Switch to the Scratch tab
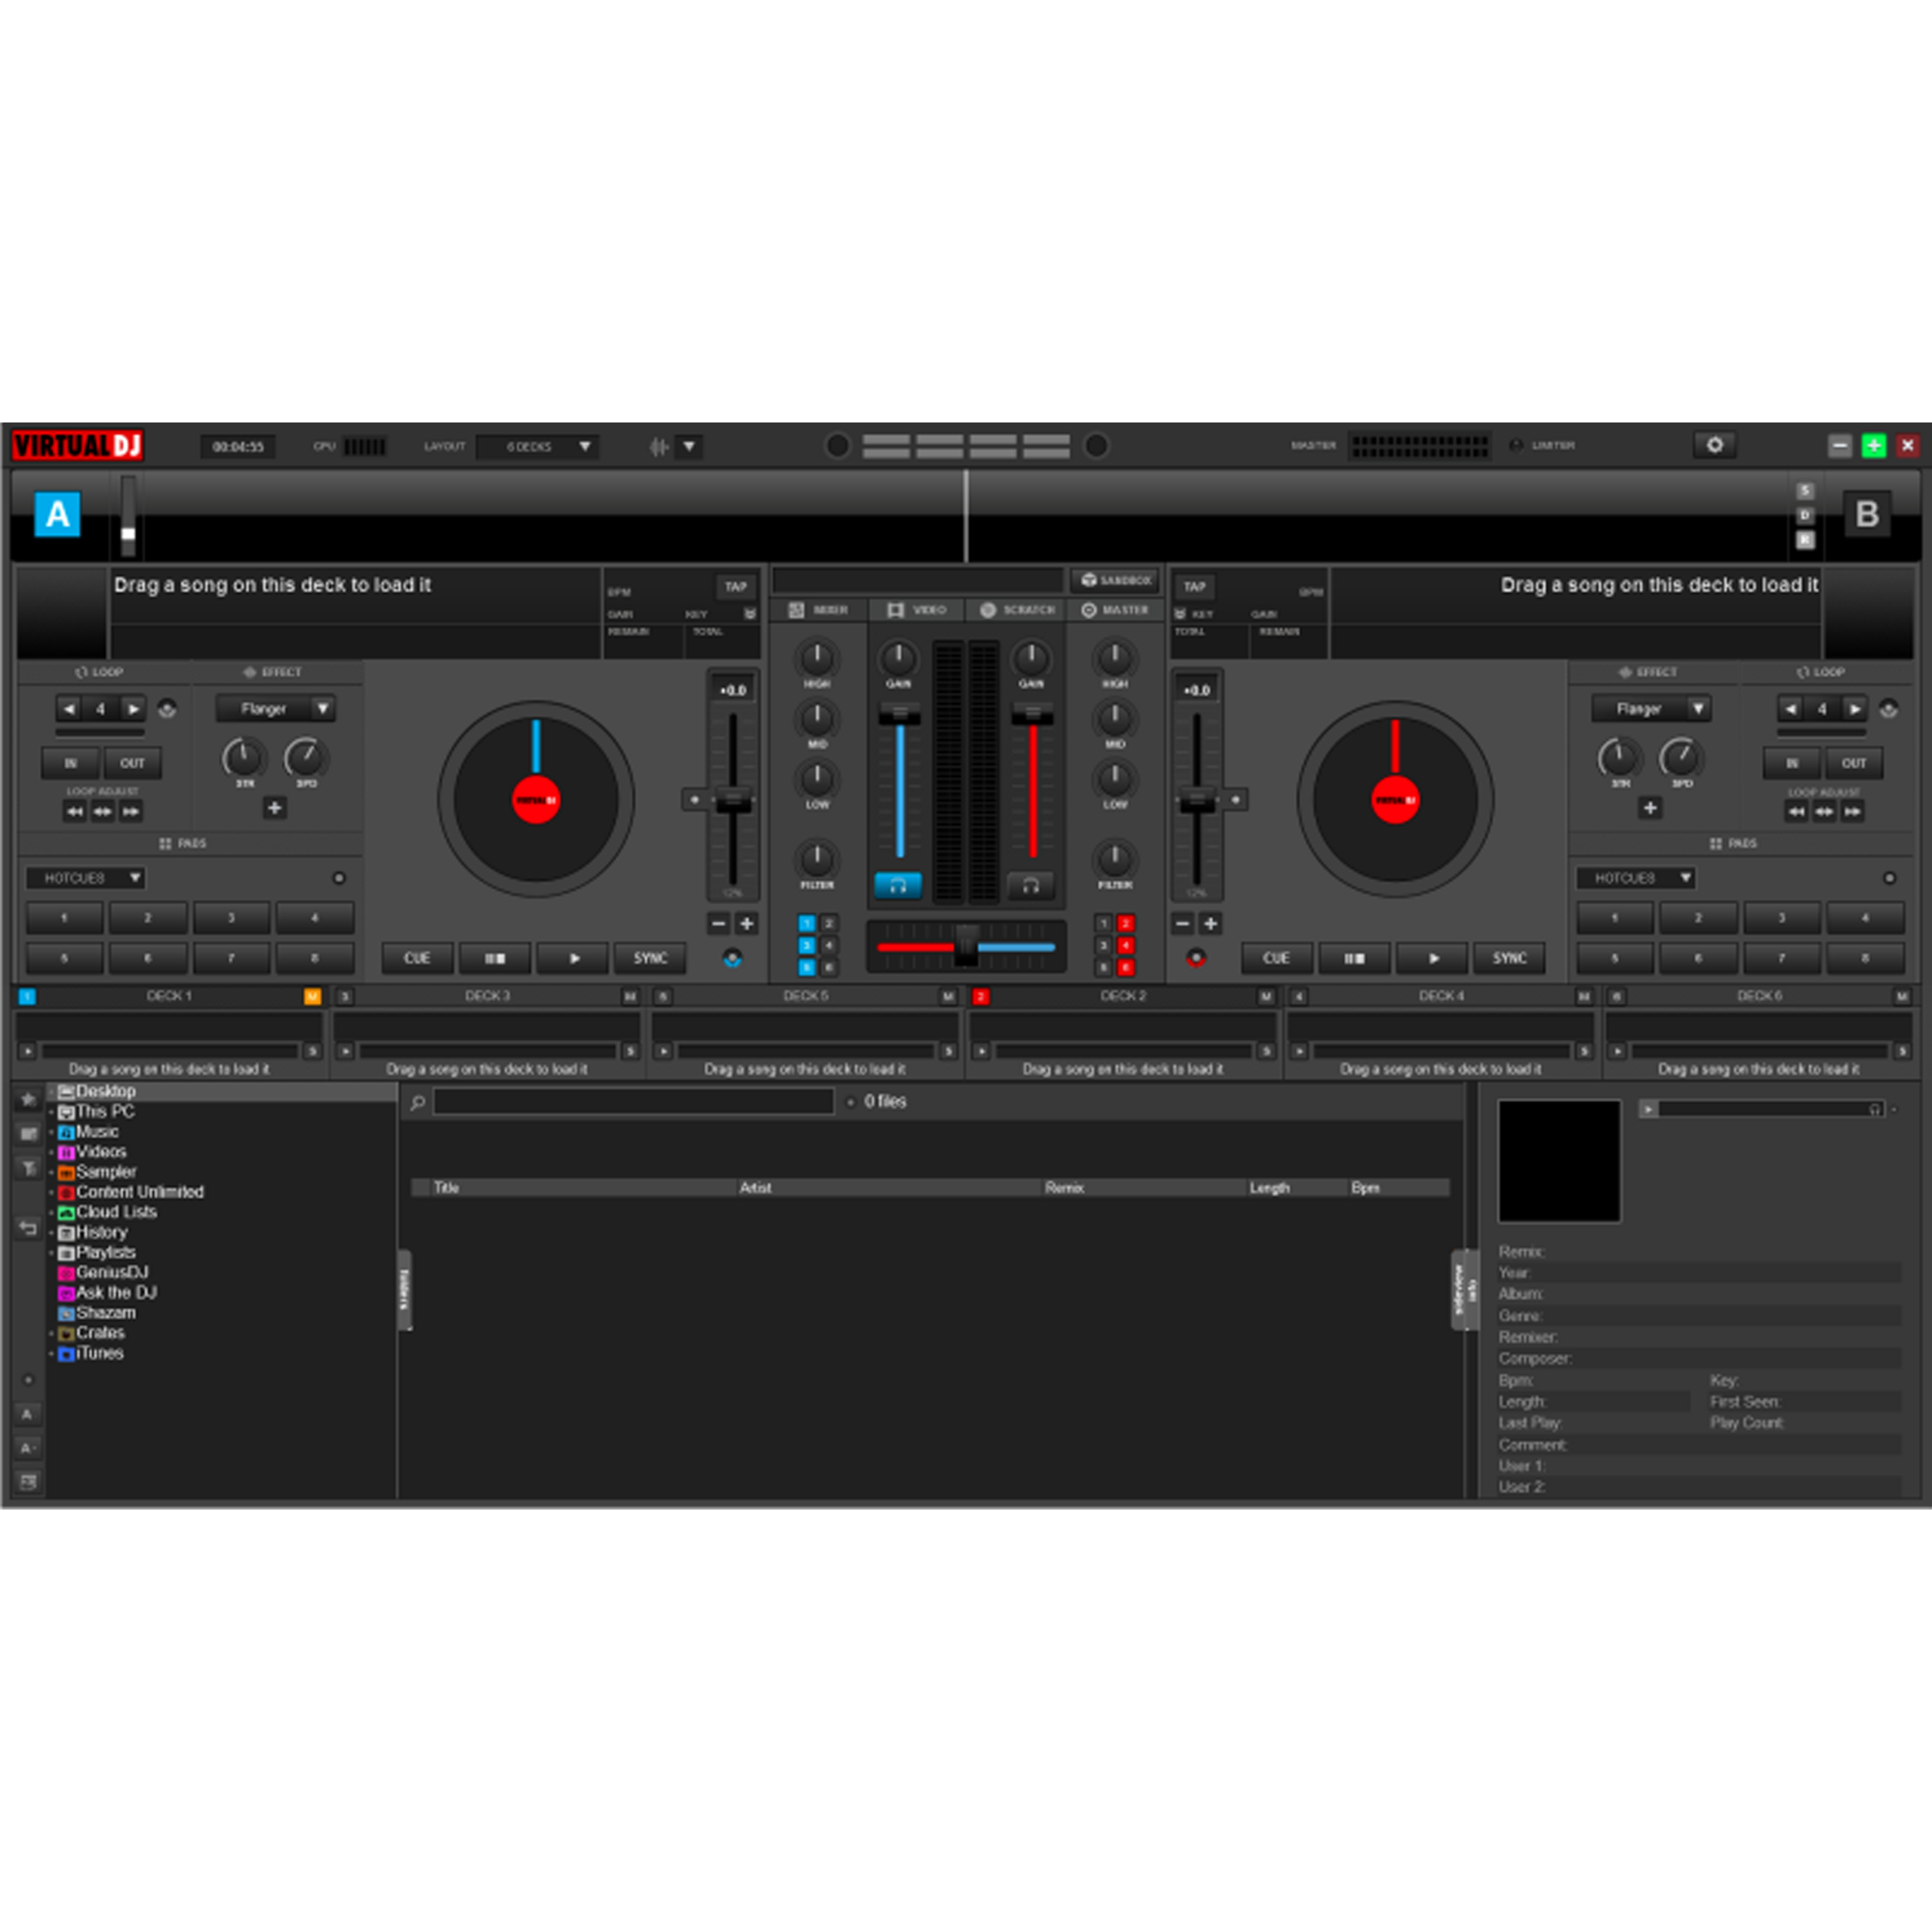 tap(1017, 610)
